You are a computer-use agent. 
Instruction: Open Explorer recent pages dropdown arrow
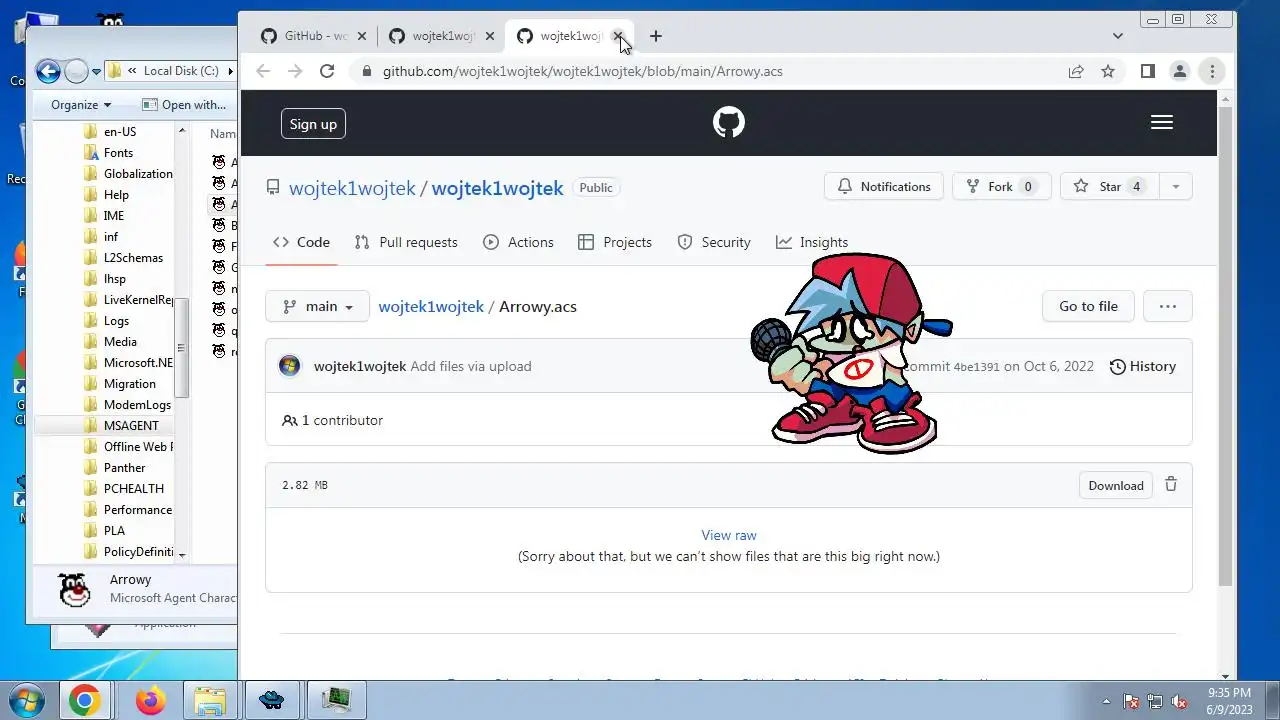97,71
